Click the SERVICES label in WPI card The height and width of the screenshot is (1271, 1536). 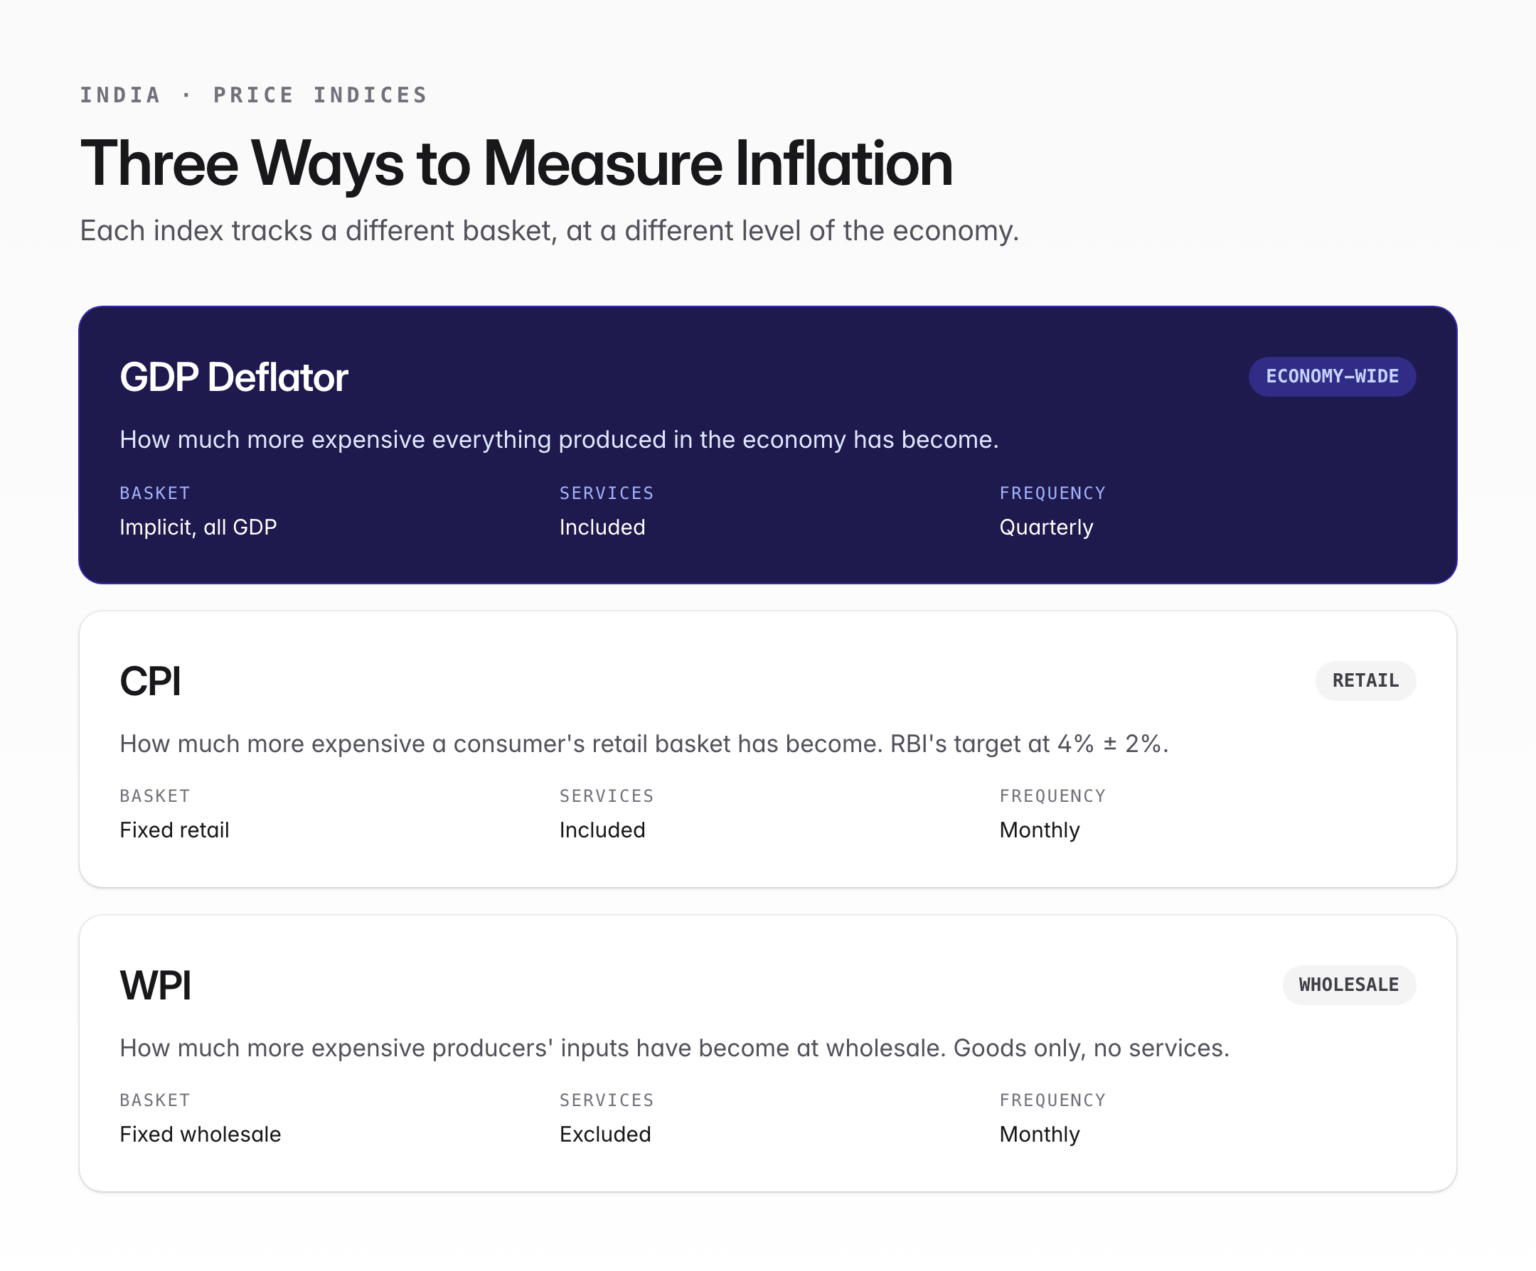click(606, 1100)
